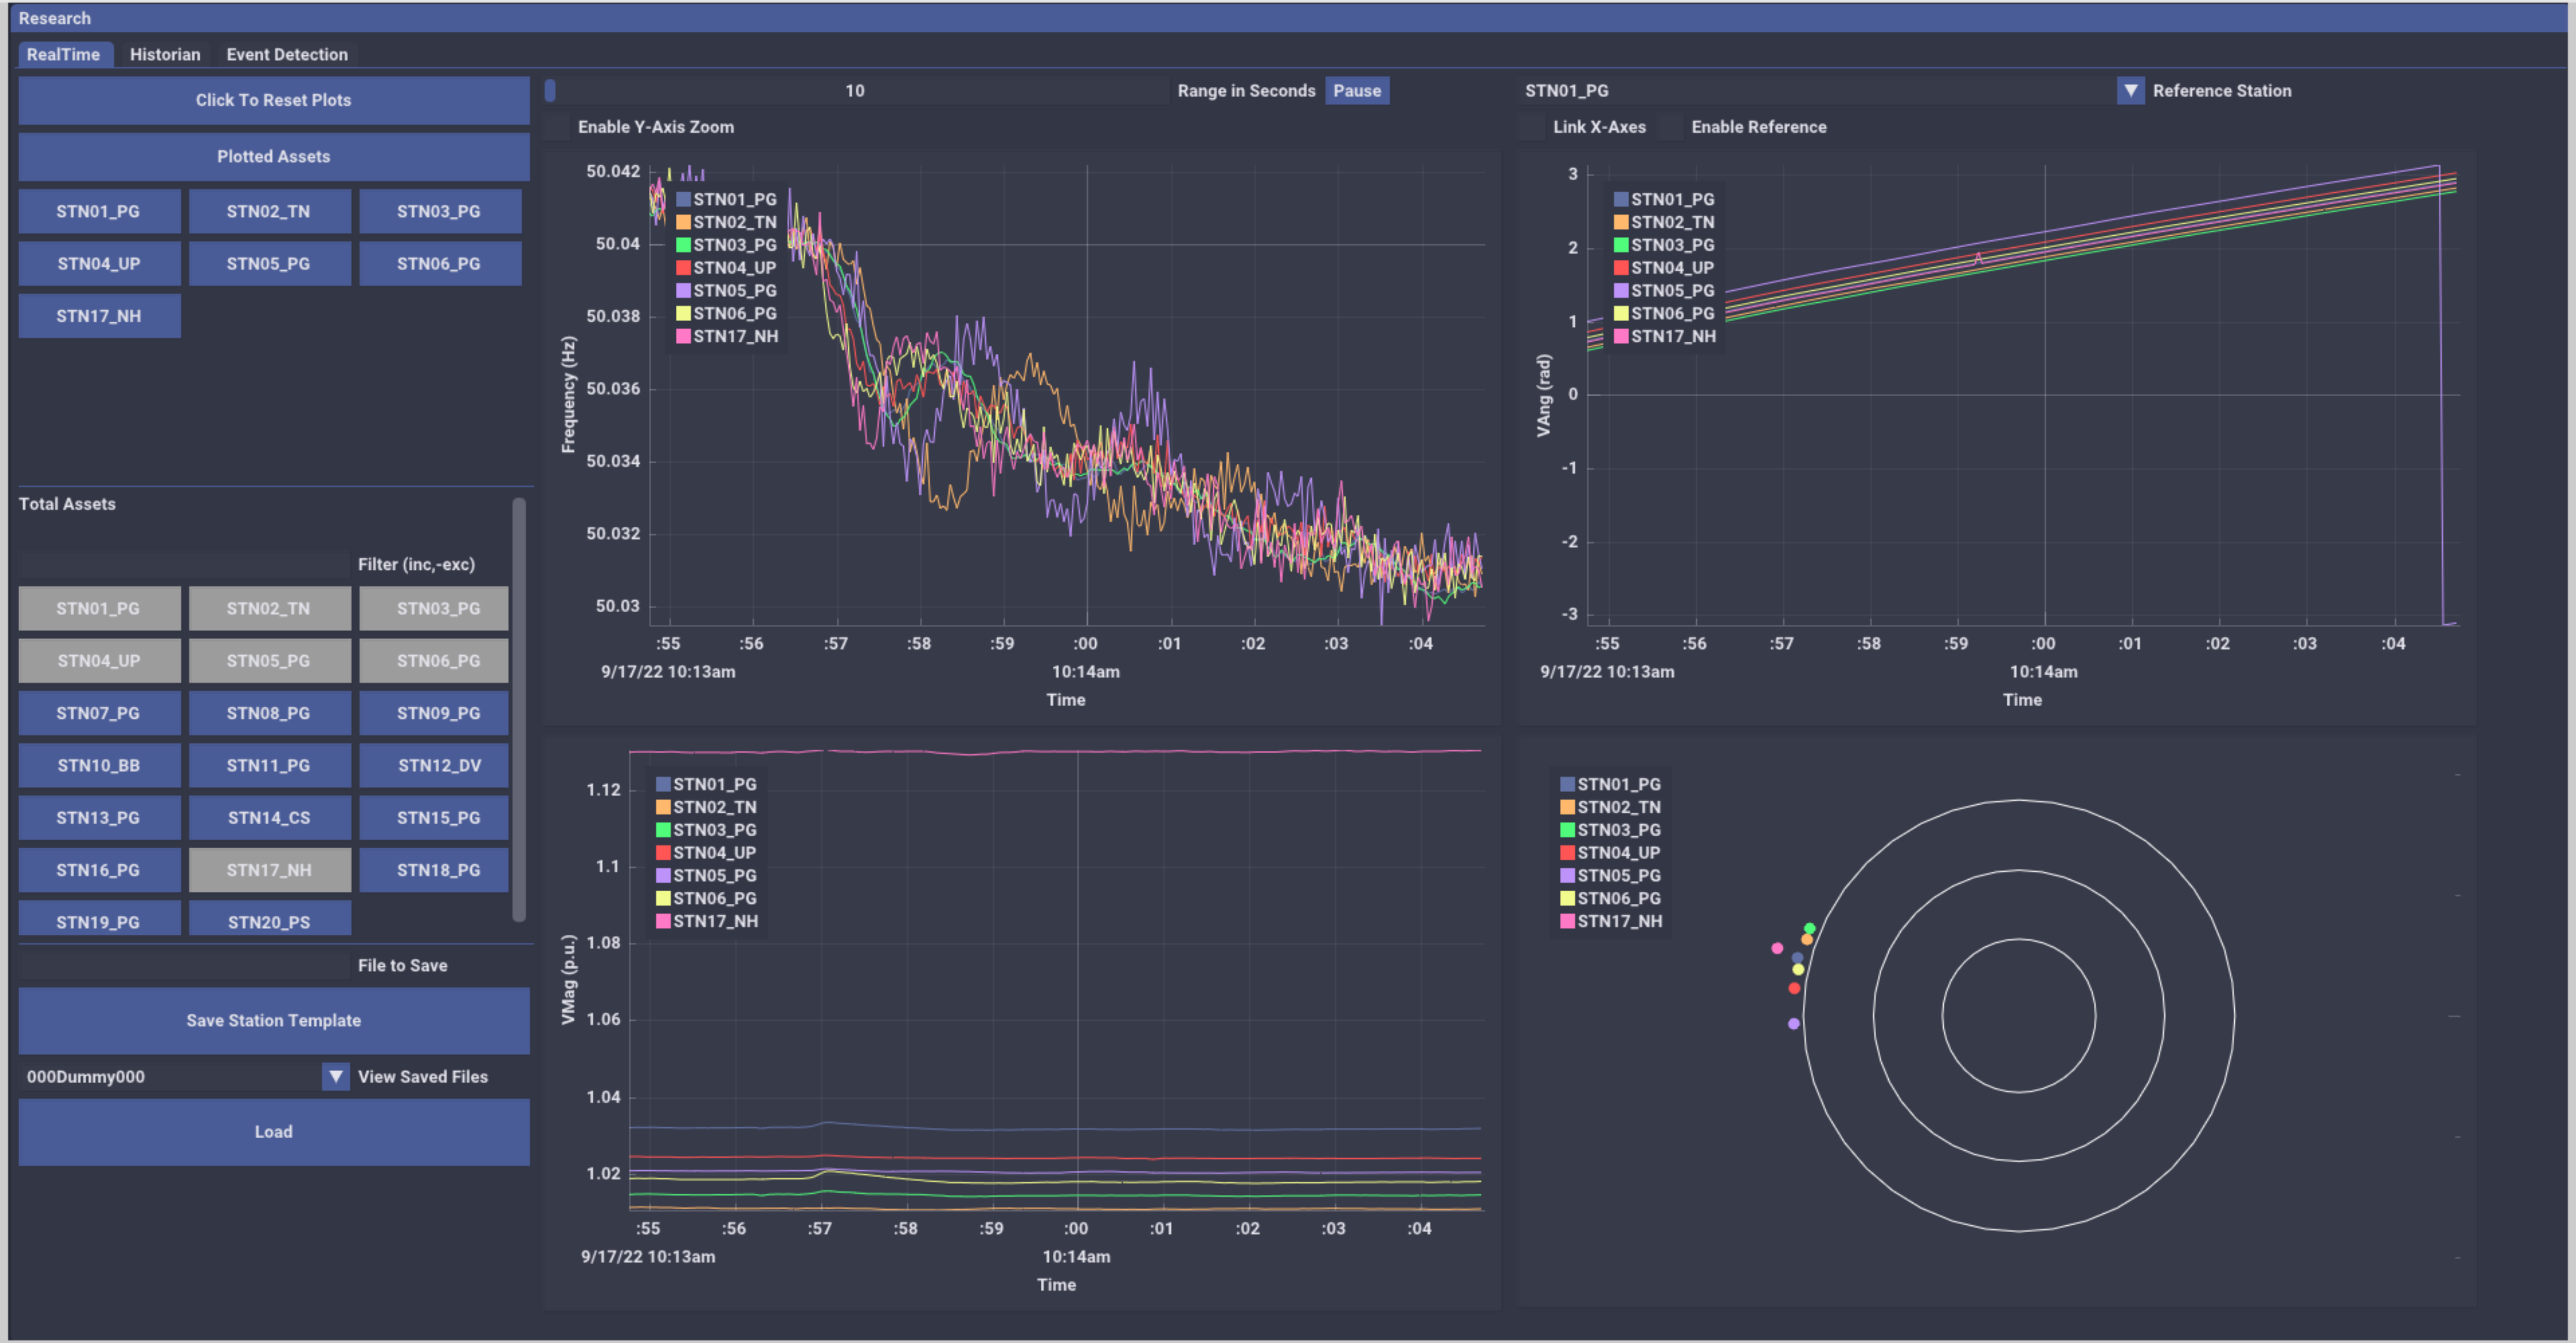Click the Range in Seconds slider

856,91
